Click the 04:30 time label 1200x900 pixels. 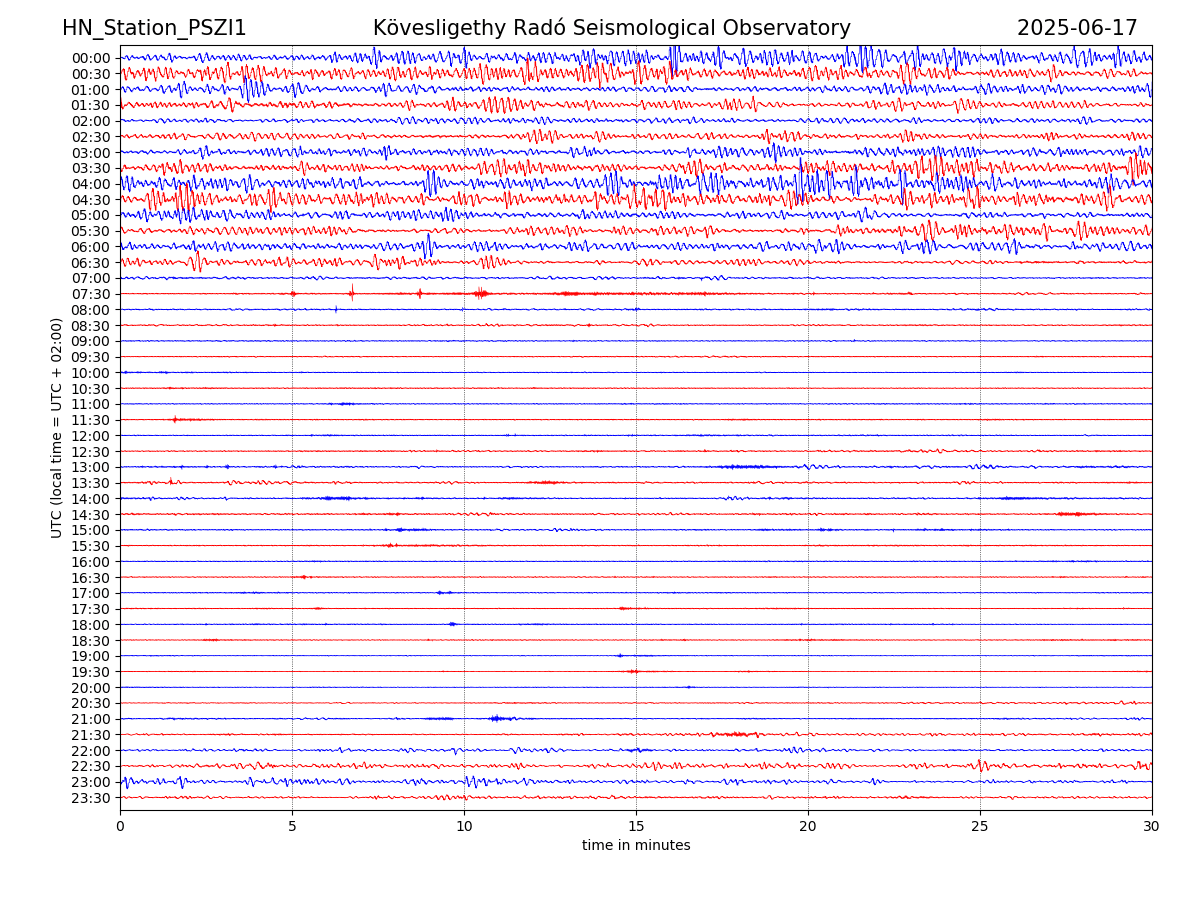tap(91, 200)
